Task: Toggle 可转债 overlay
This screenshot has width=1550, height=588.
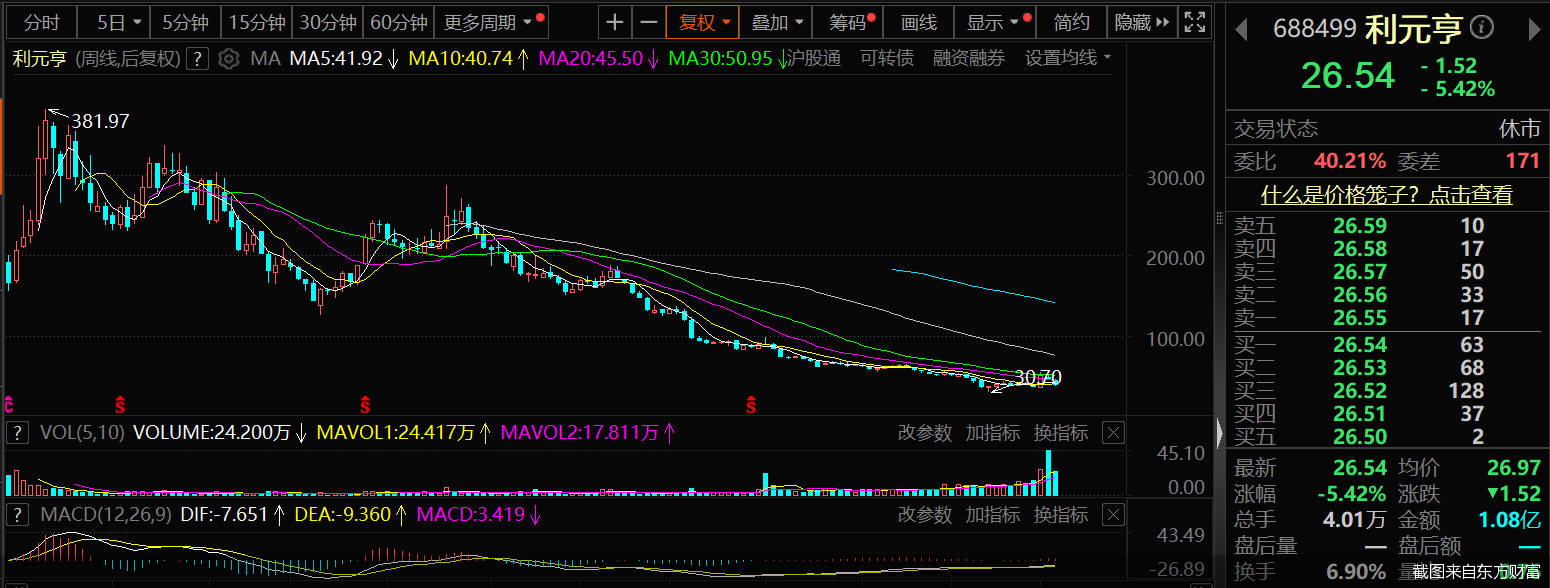Action: (887, 58)
